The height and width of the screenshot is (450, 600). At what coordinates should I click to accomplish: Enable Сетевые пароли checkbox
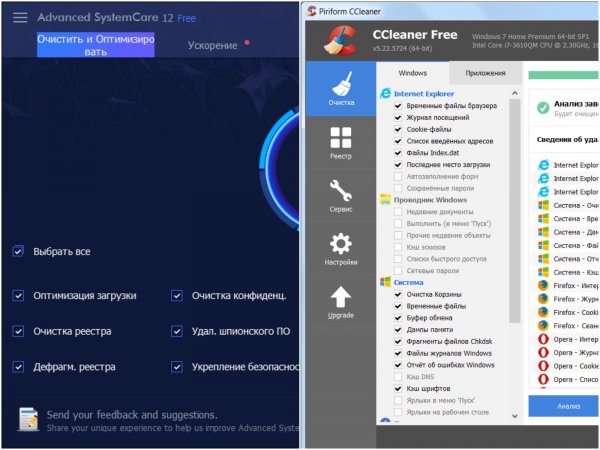398,271
